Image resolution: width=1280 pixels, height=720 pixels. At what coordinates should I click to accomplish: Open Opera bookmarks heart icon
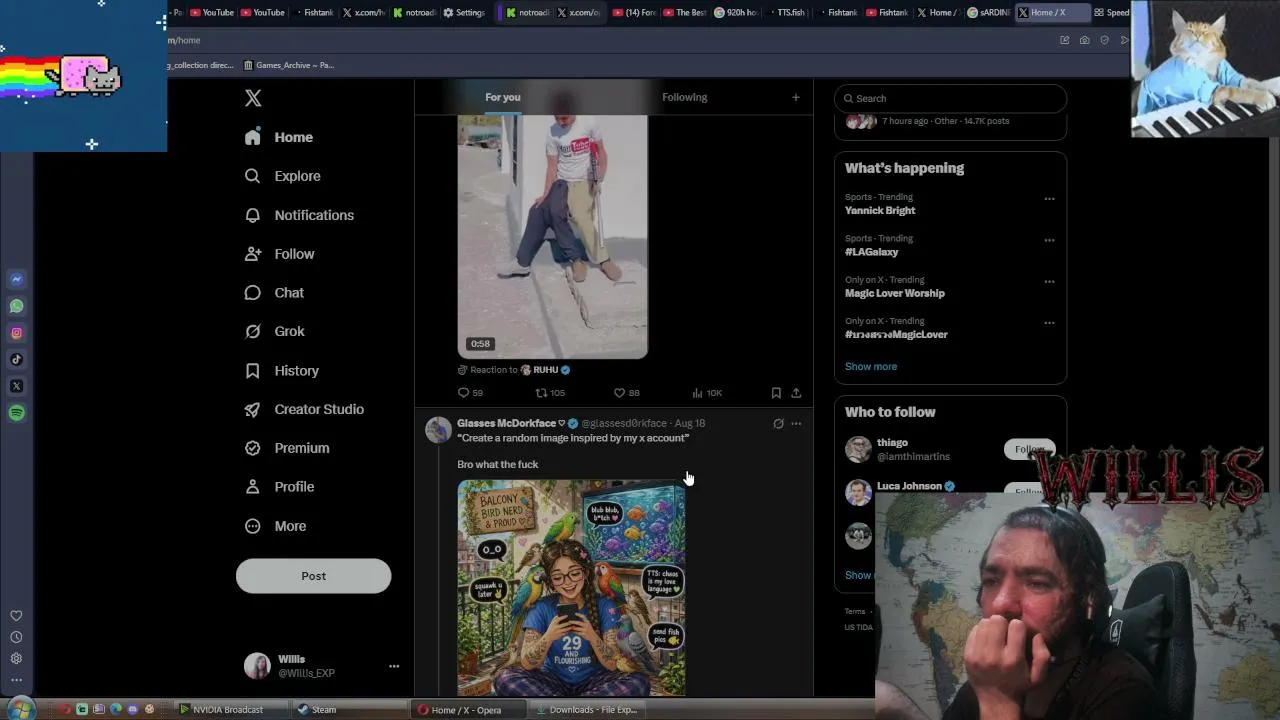[16, 616]
